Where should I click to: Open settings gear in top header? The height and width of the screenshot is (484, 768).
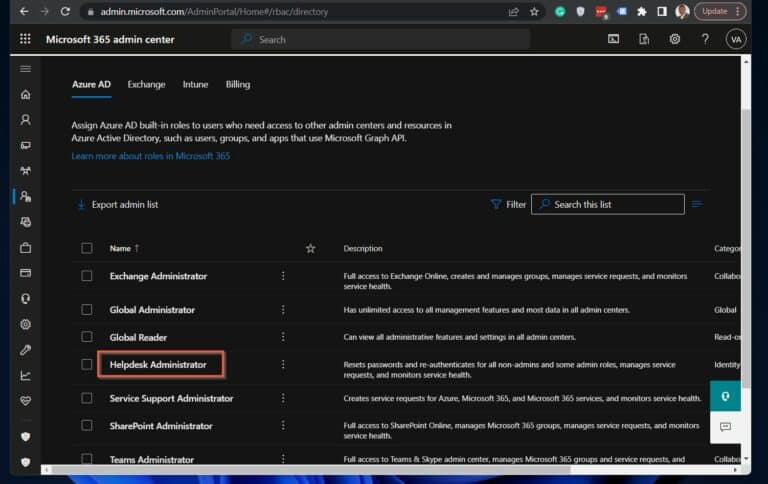(x=674, y=39)
